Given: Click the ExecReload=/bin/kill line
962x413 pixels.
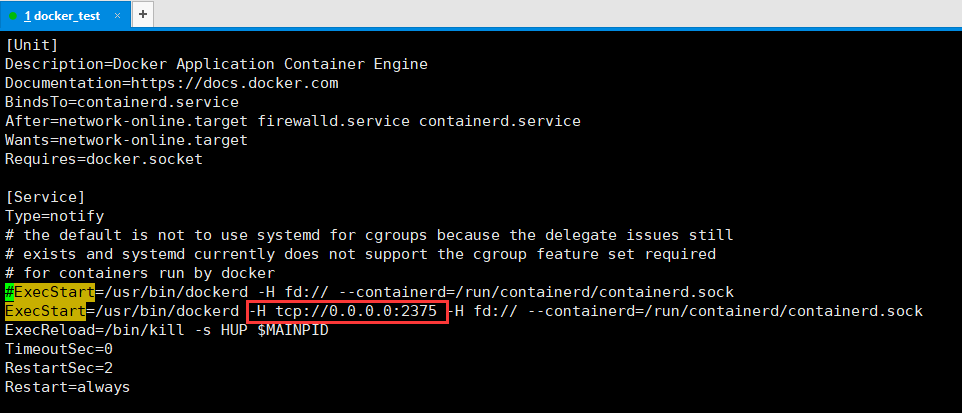Looking at the screenshot, I should pyautogui.click(x=167, y=330).
